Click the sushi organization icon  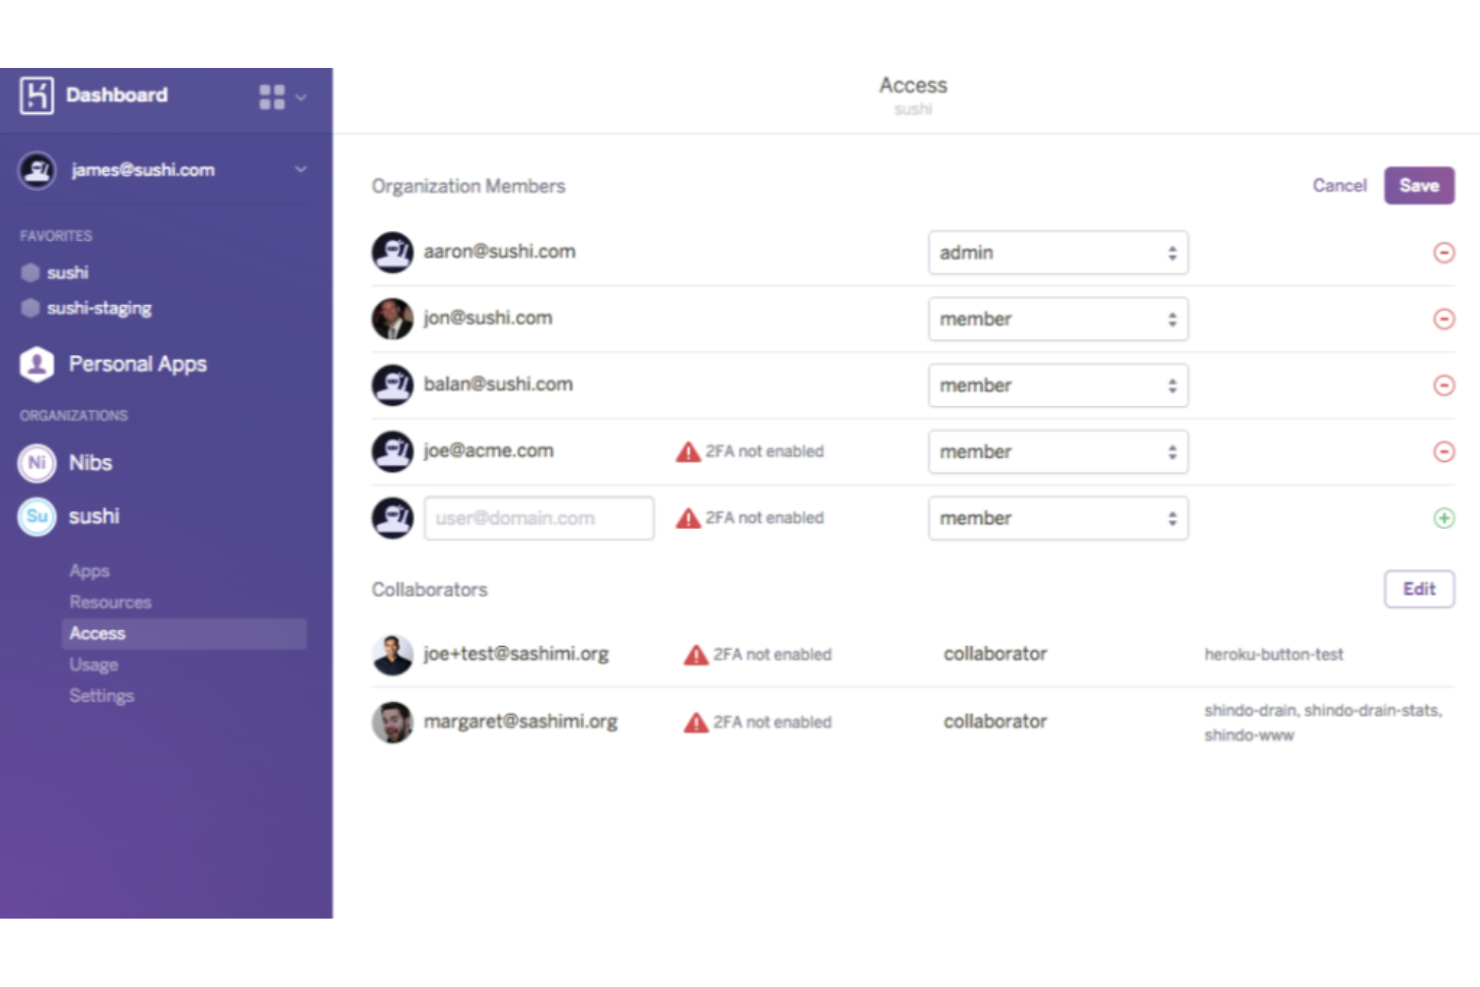[36, 516]
